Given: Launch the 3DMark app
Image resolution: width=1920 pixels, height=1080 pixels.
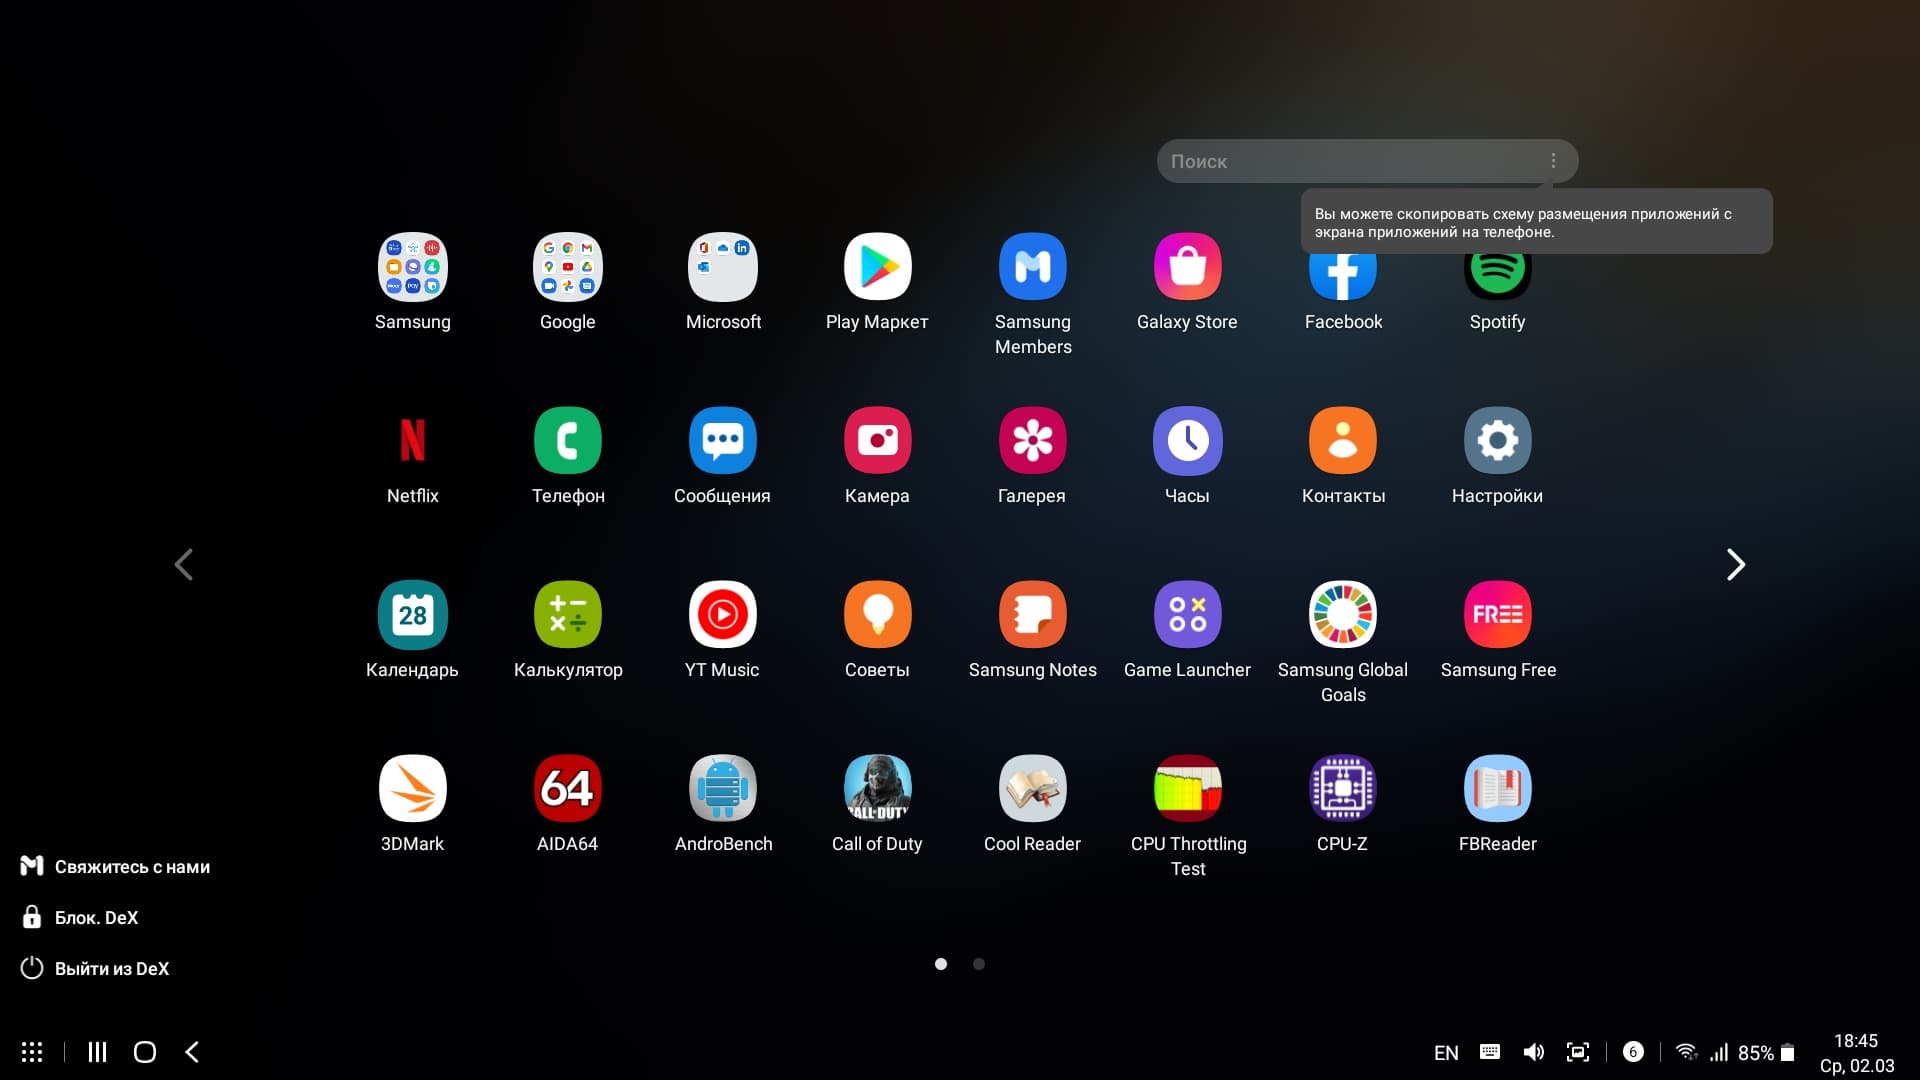Looking at the screenshot, I should (x=412, y=789).
